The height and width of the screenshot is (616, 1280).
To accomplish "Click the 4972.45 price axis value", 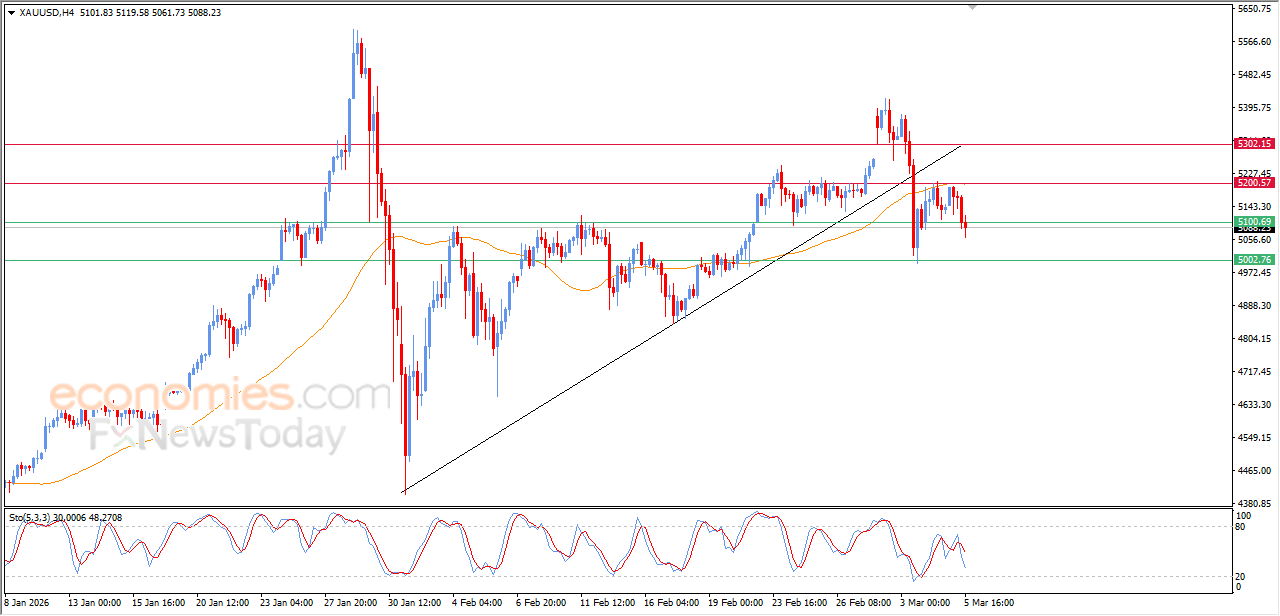I will pyautogui.click(x=1255, y=272).
